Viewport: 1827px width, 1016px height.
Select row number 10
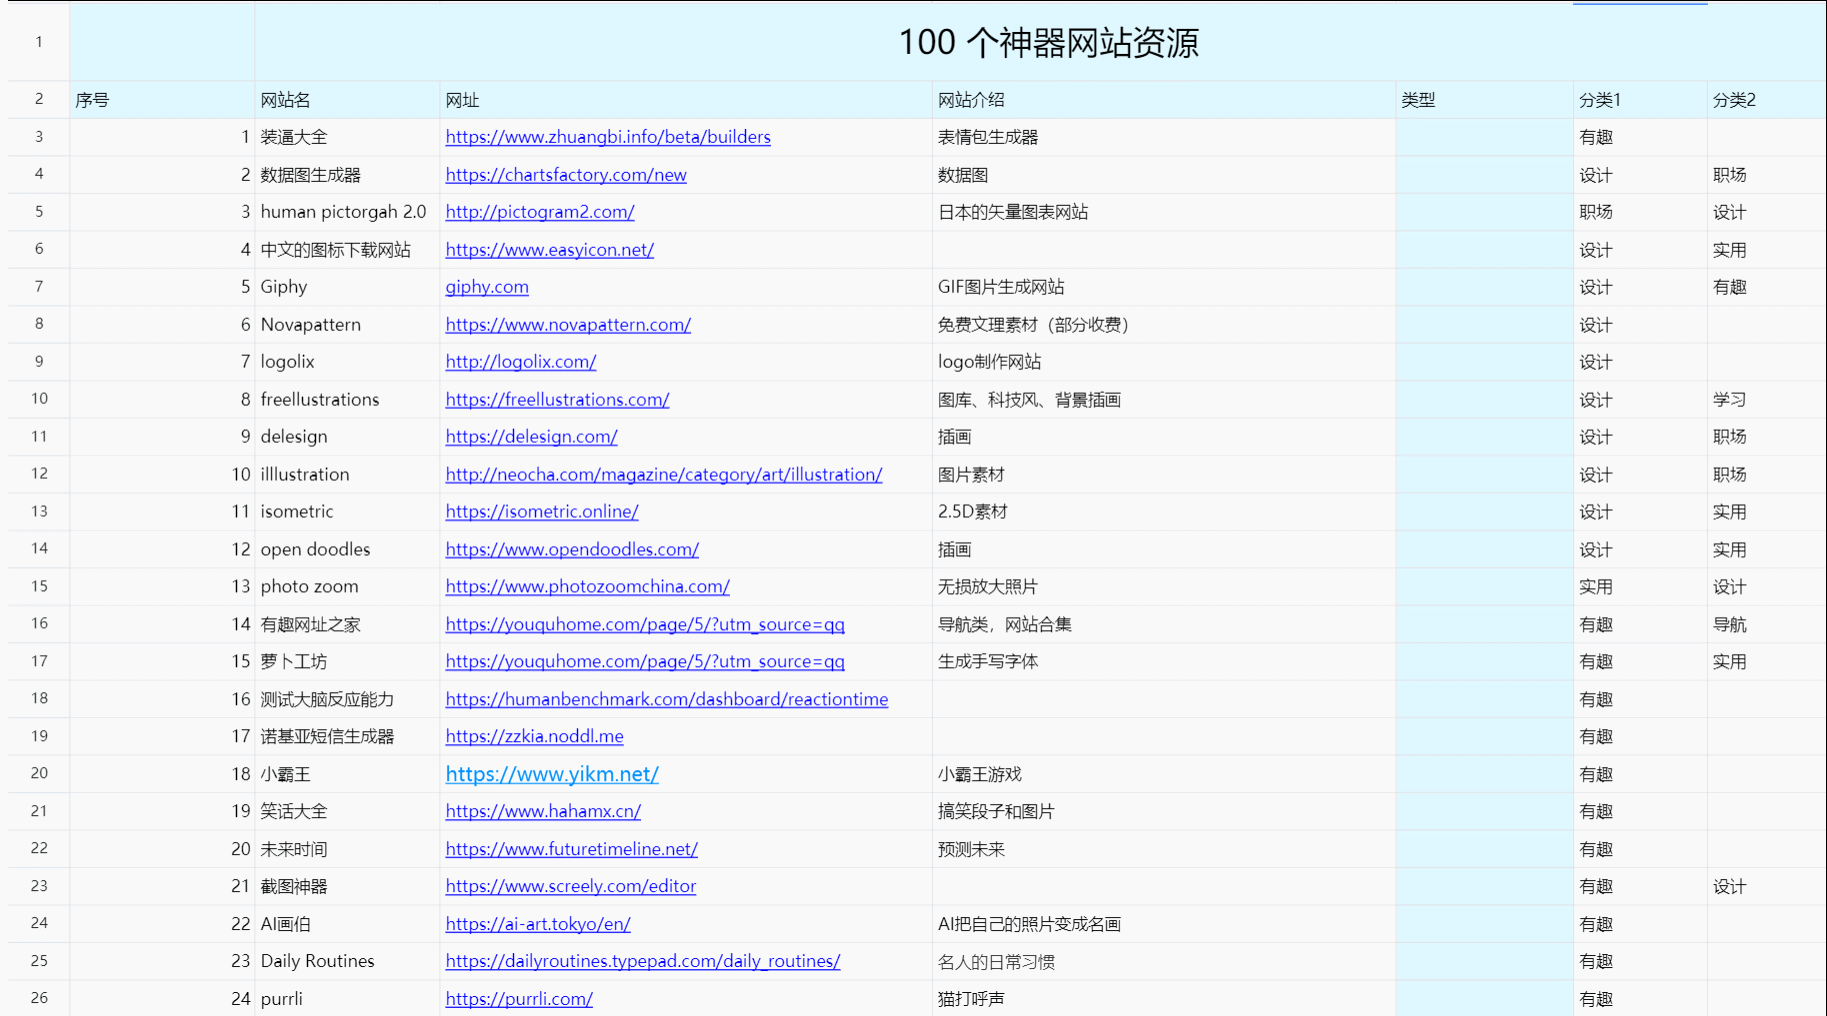(37, 399)
